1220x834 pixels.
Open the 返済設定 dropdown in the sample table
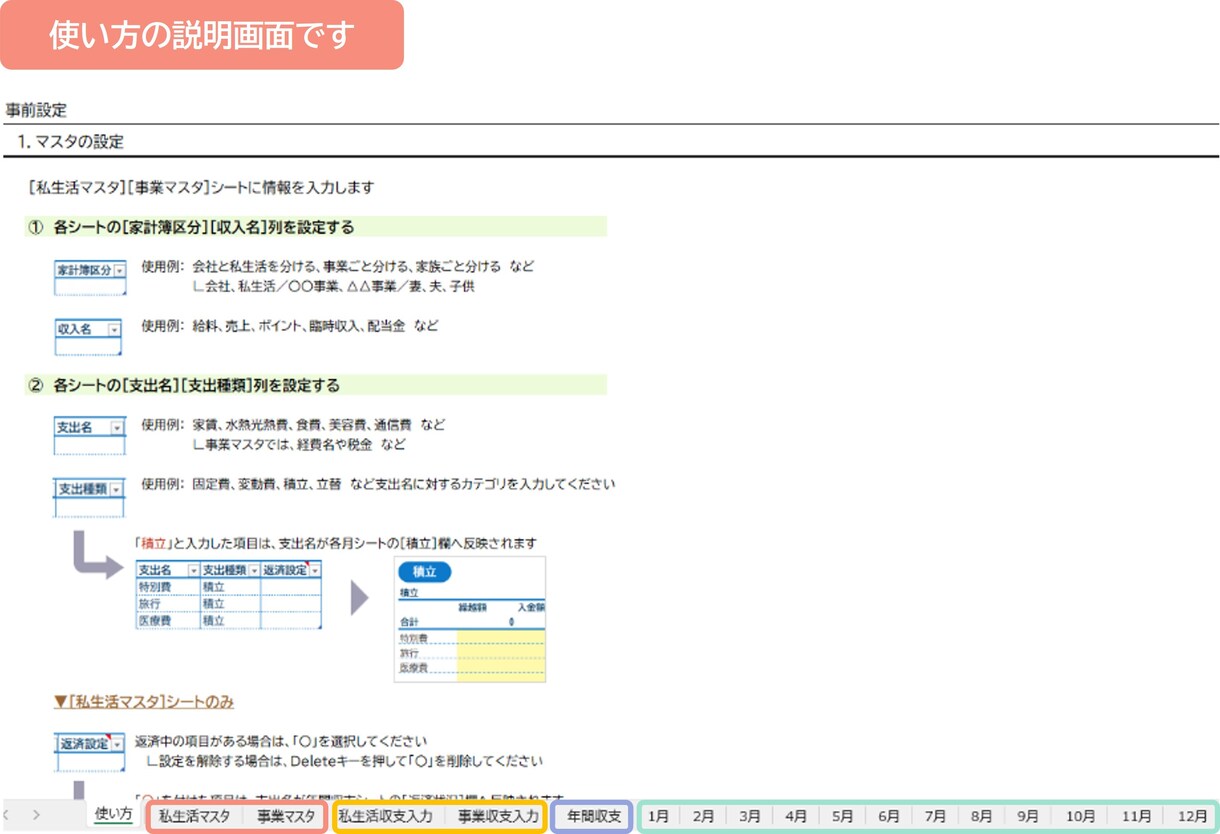click(x=315, y=570)
